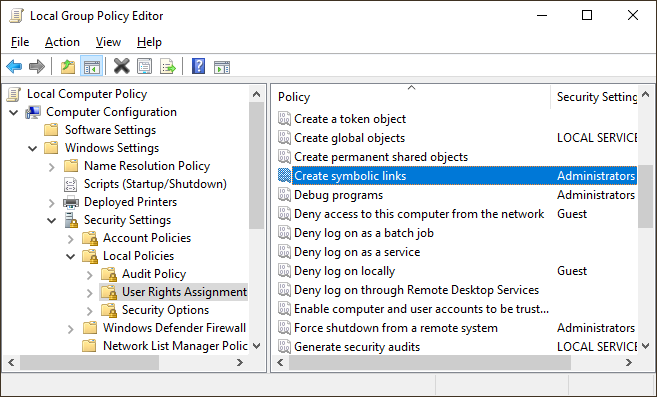Click the blue Help question mark icon
This screenshot has width=657, height=397.
pyautogui.click(x=198, y=66)
